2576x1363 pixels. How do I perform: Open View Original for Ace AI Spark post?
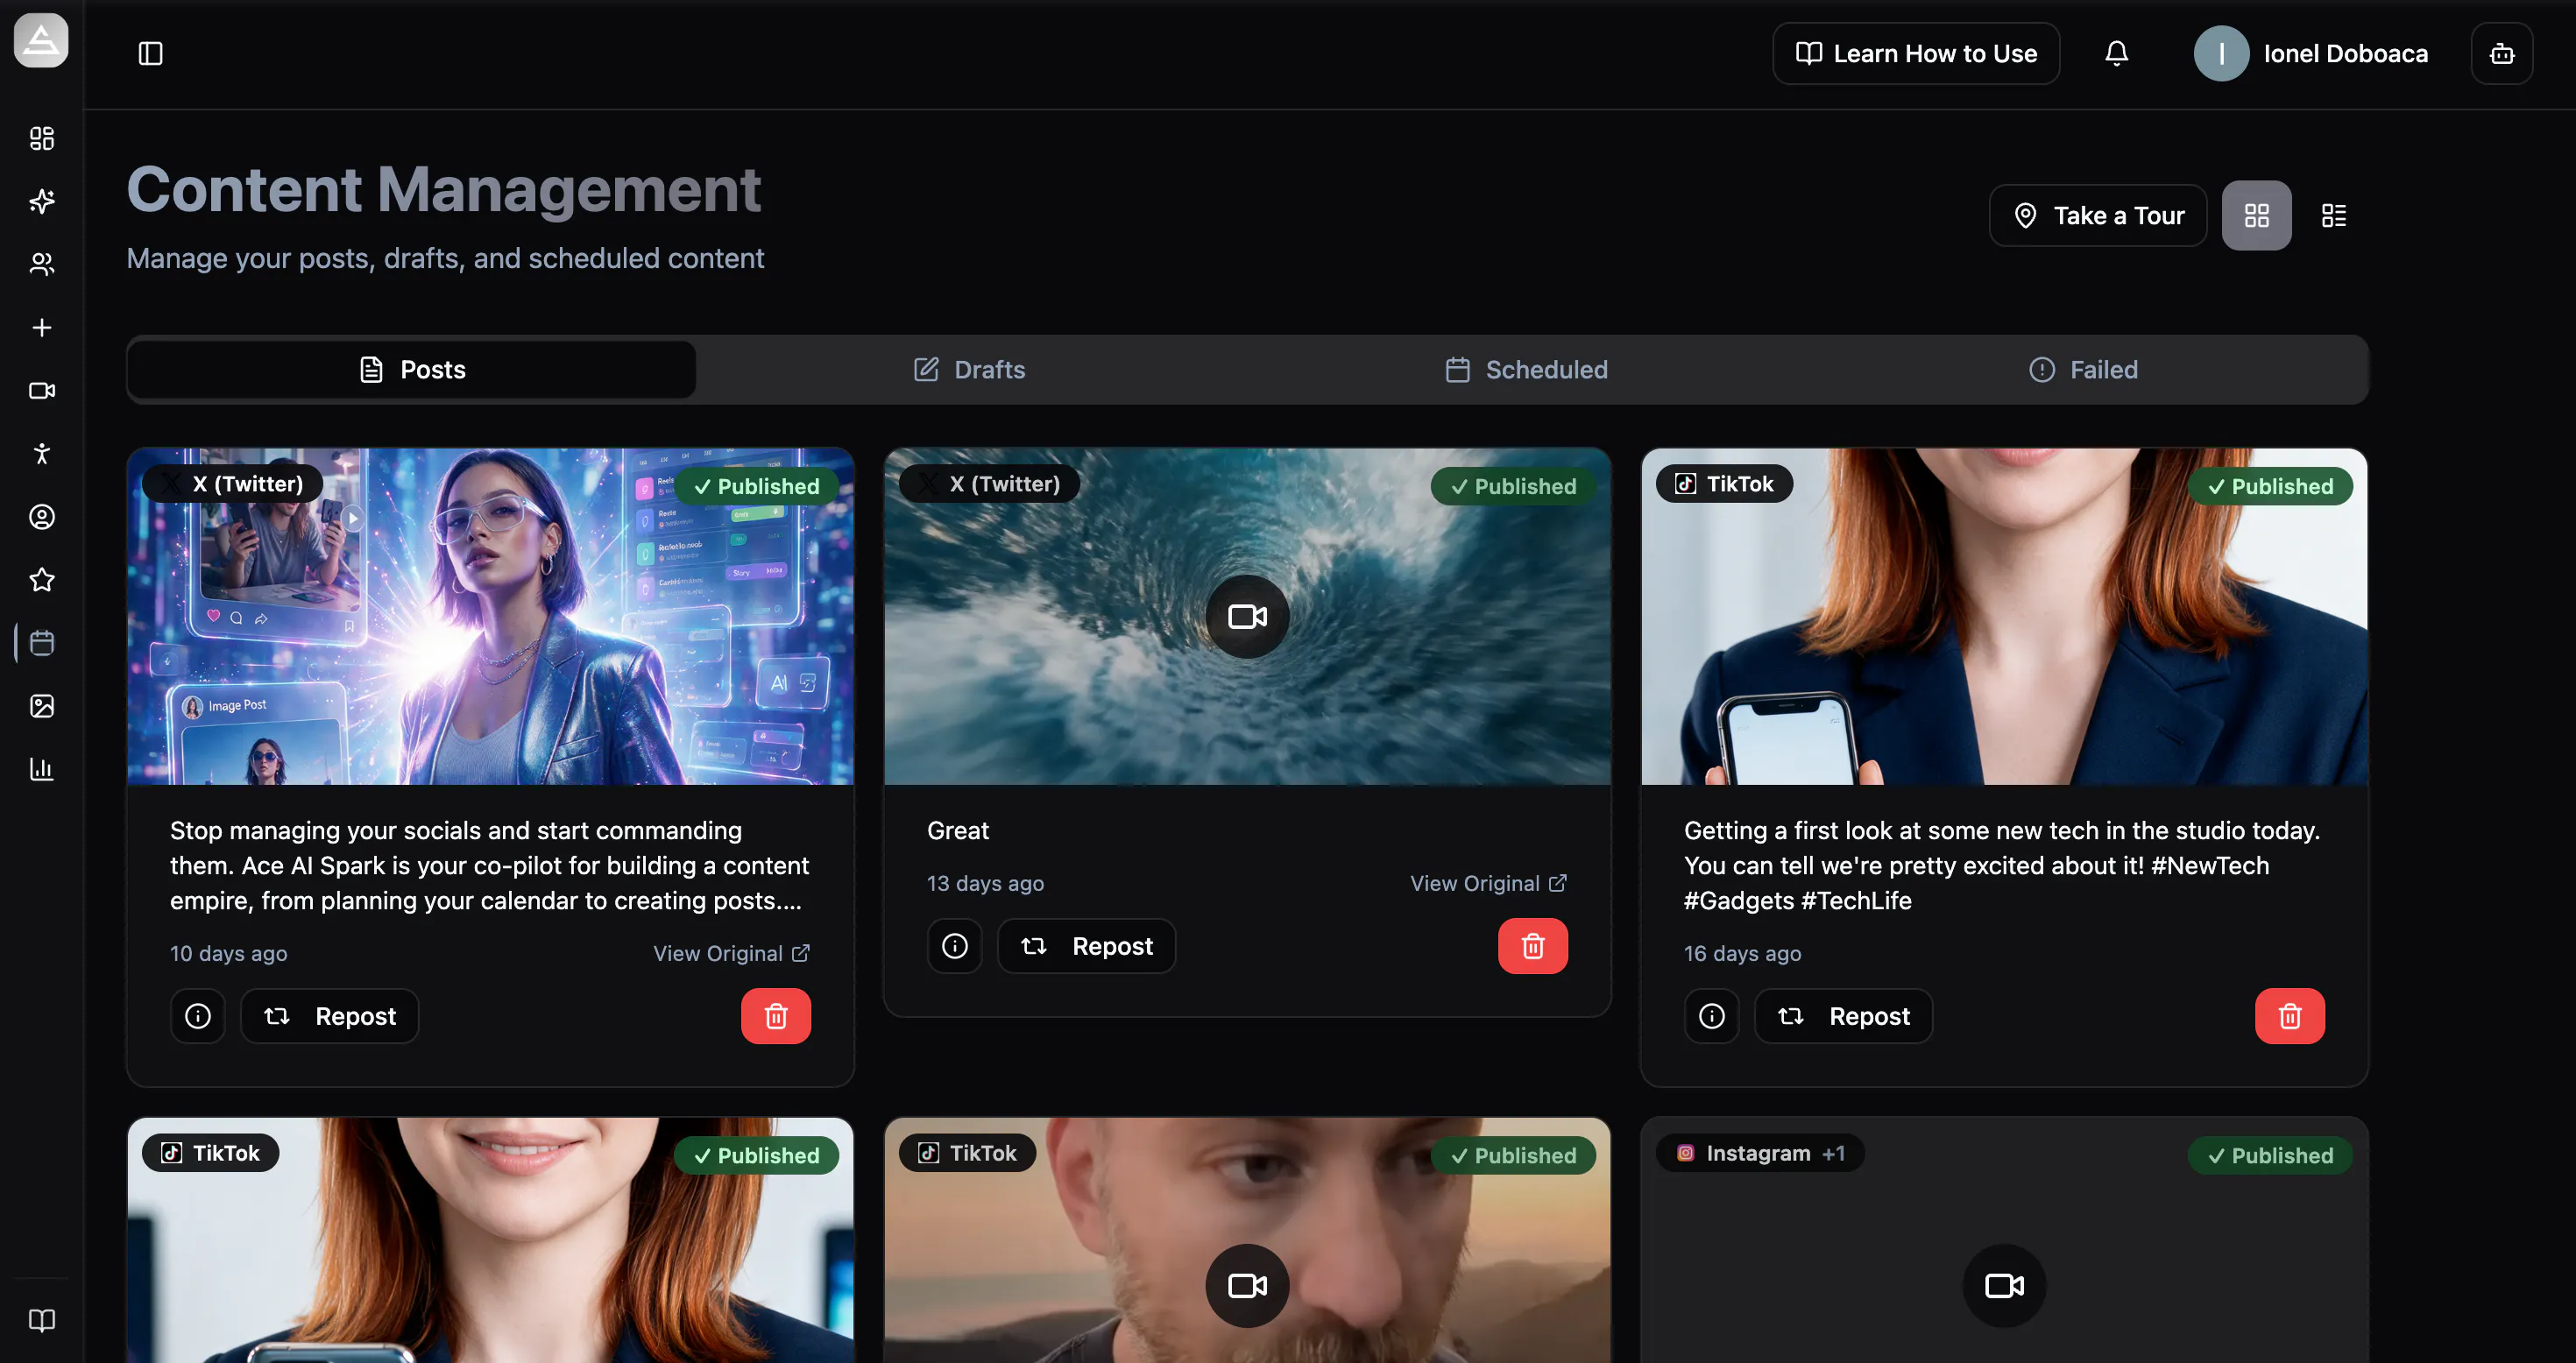[x=732, y=953]
